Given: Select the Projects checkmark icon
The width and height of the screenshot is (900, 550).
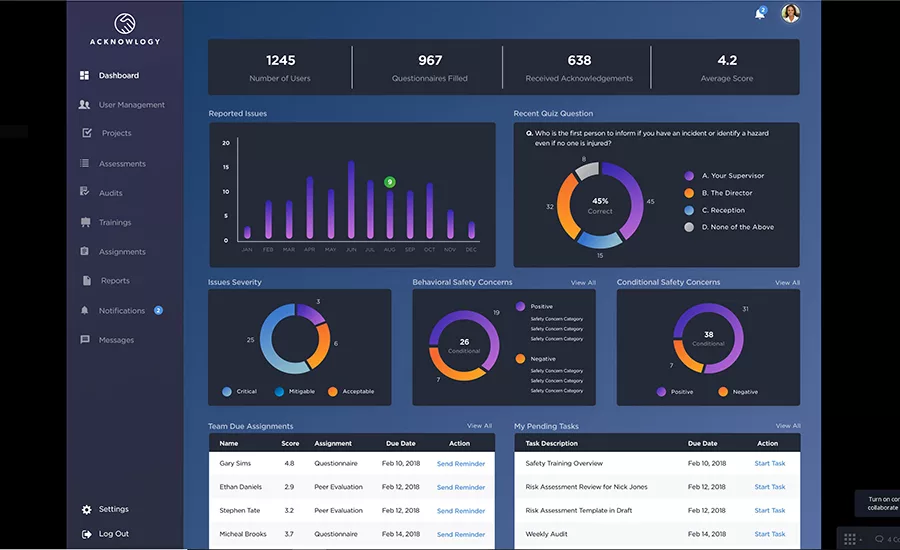Looking at the screenshot, I should click(87, 133).
